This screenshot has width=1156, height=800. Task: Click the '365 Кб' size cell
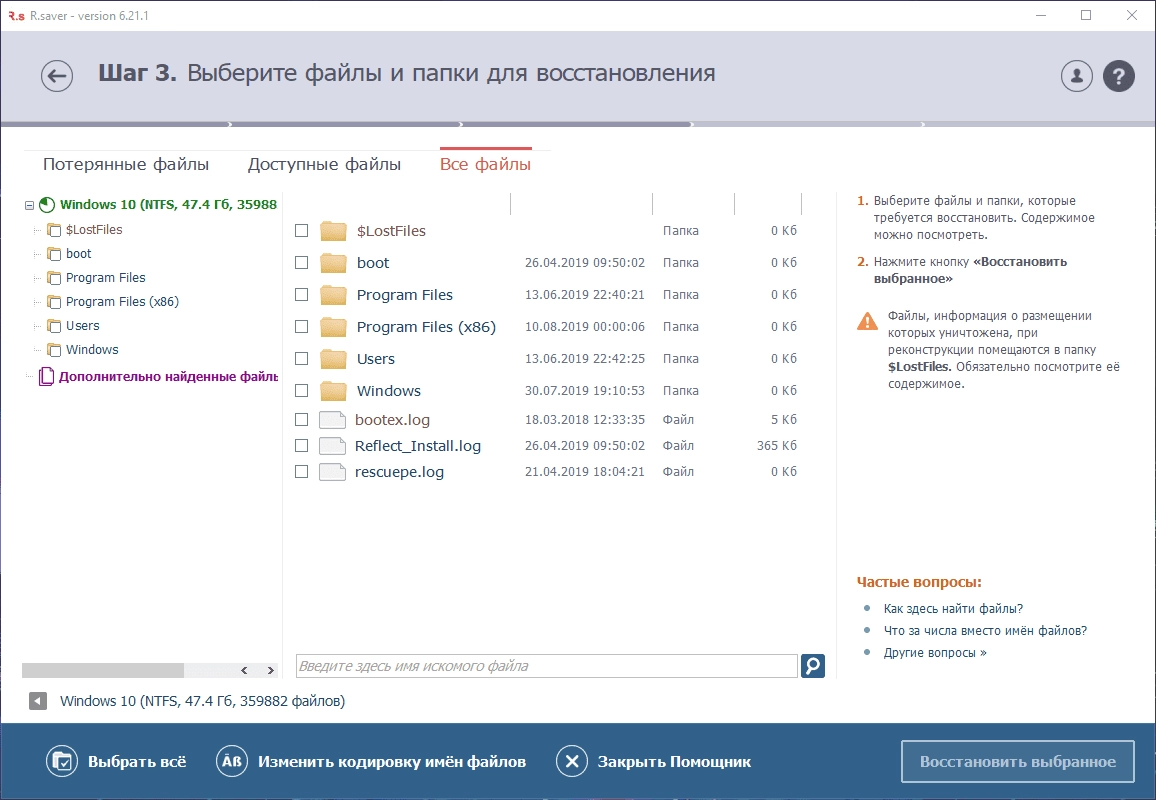point(776,445)
